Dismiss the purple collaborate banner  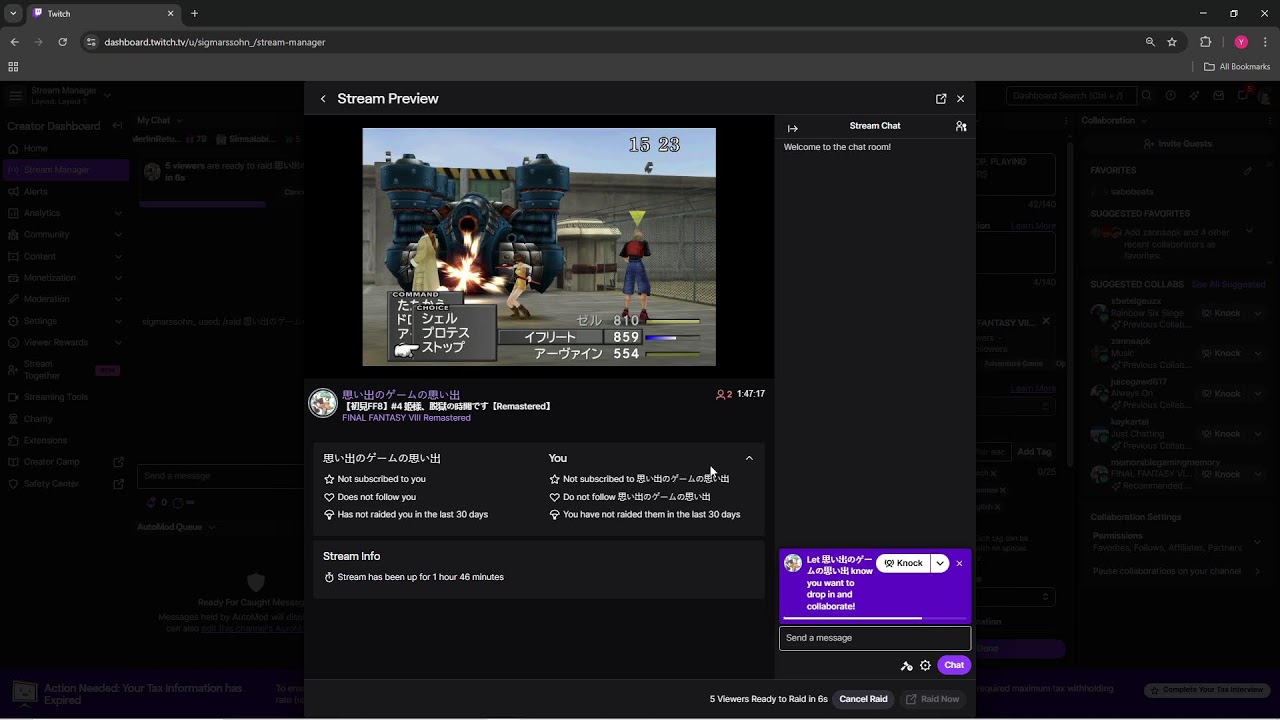(960, 564)
